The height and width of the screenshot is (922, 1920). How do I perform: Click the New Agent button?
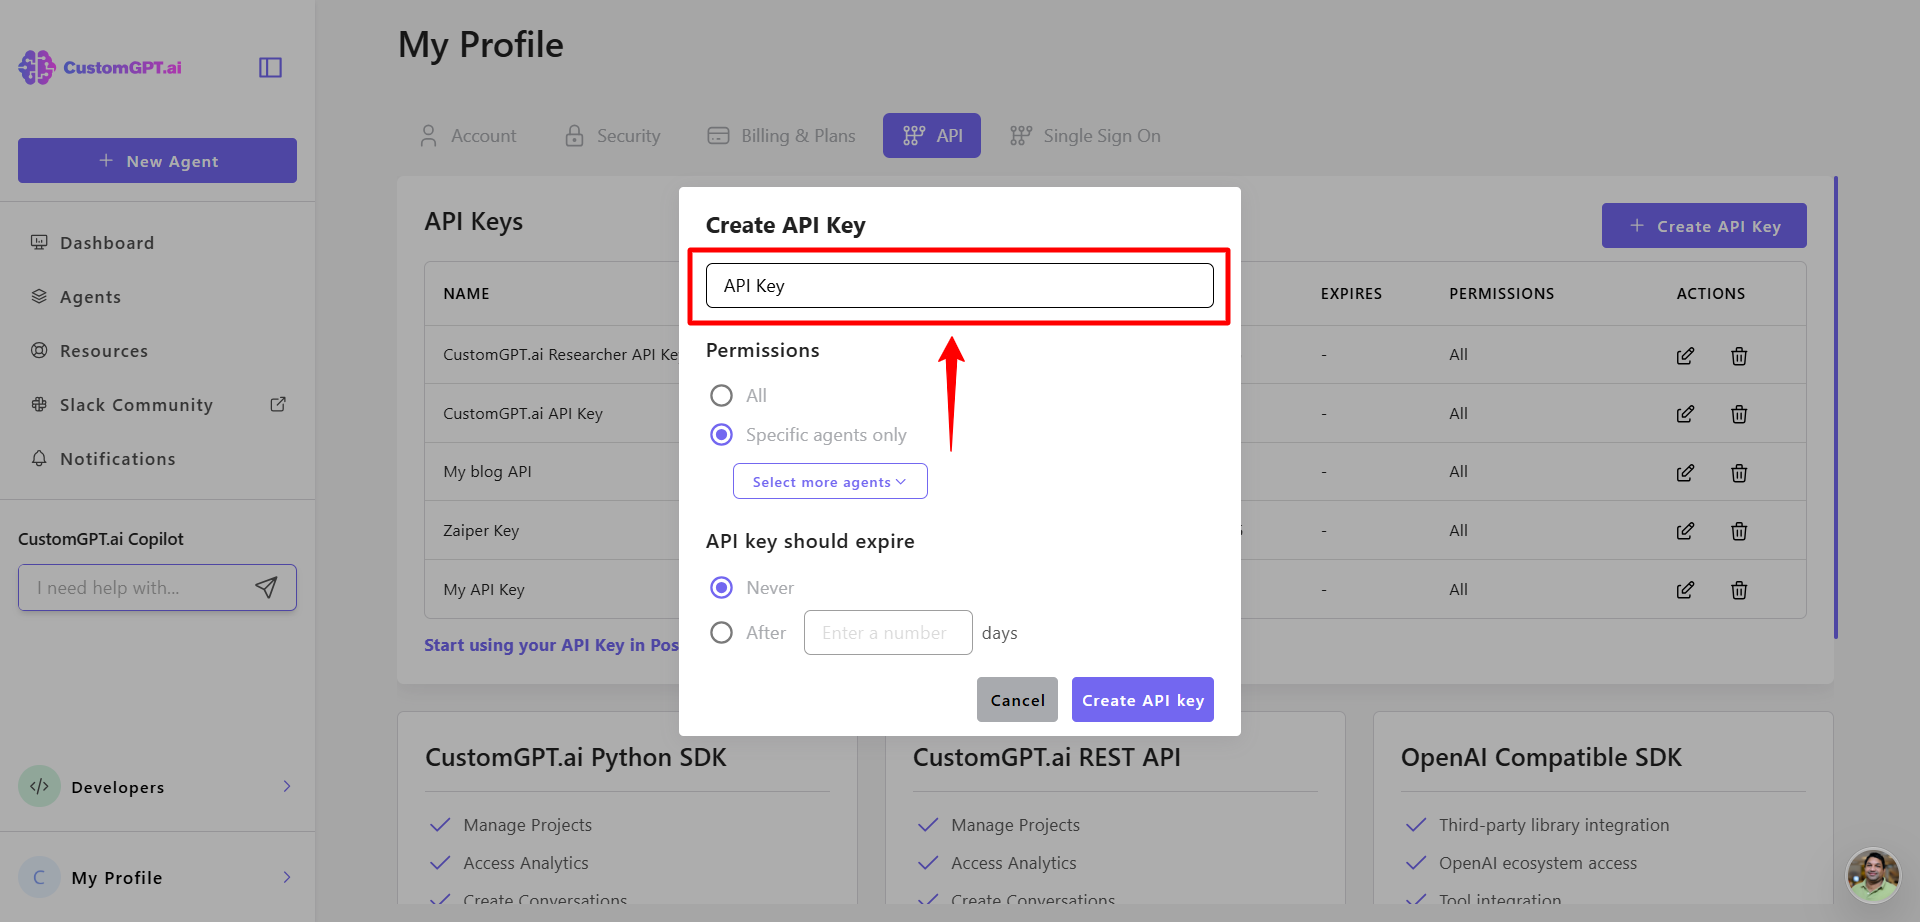click(x=157, y=160)
